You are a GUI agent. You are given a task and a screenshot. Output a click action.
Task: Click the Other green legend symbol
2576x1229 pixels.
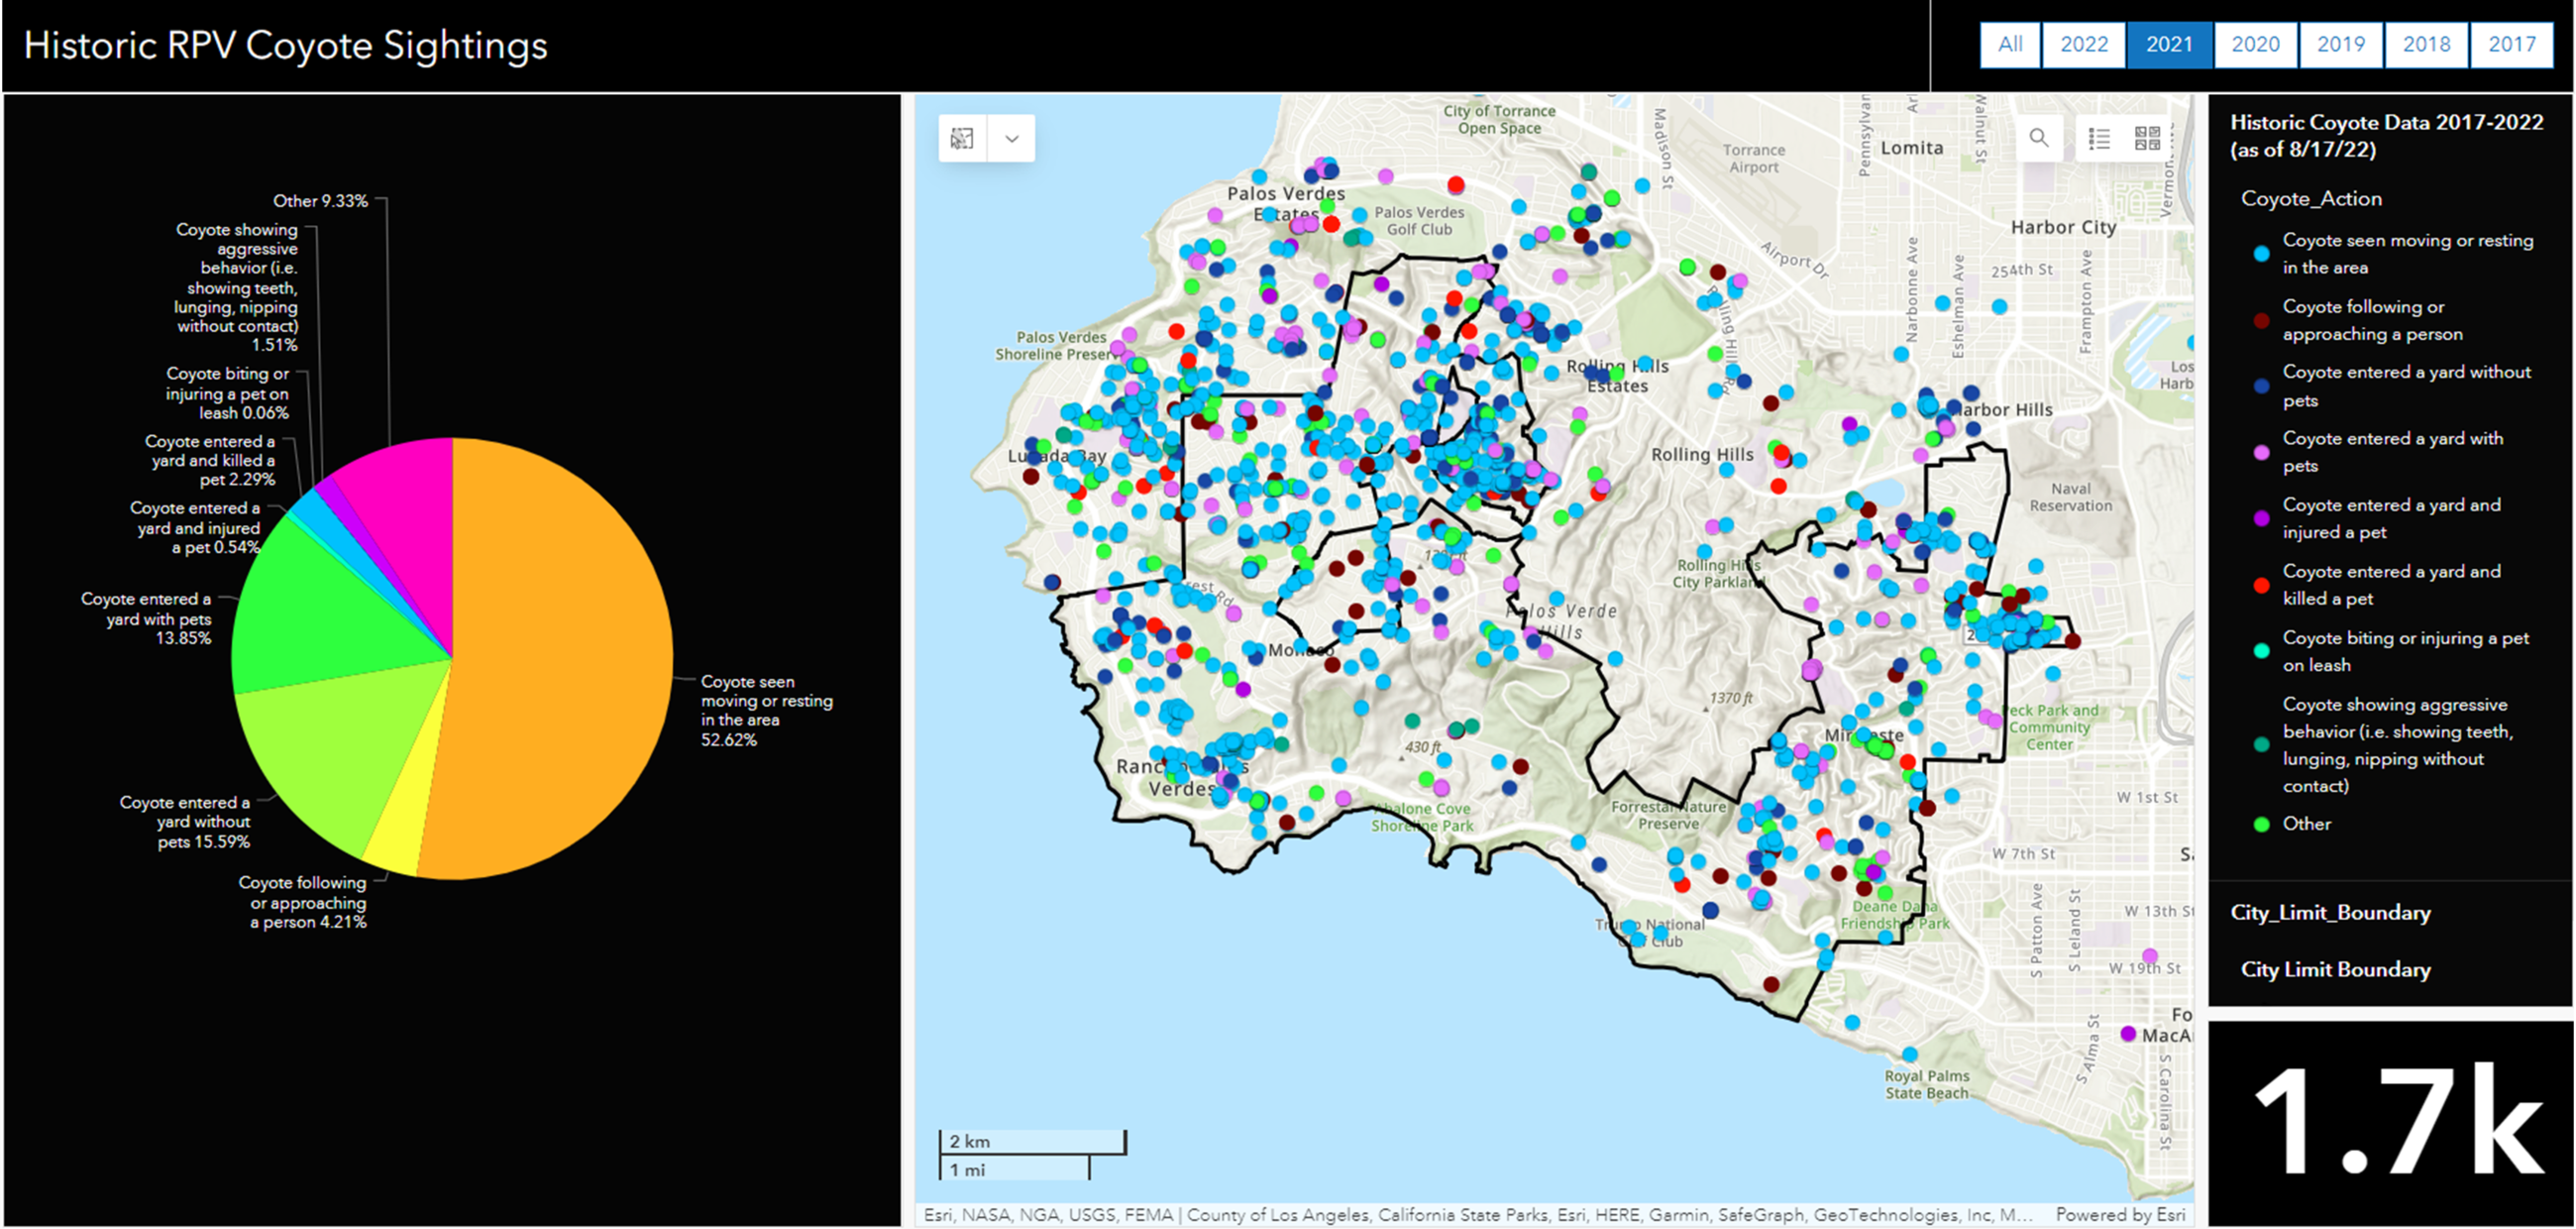pos(2261,825)
